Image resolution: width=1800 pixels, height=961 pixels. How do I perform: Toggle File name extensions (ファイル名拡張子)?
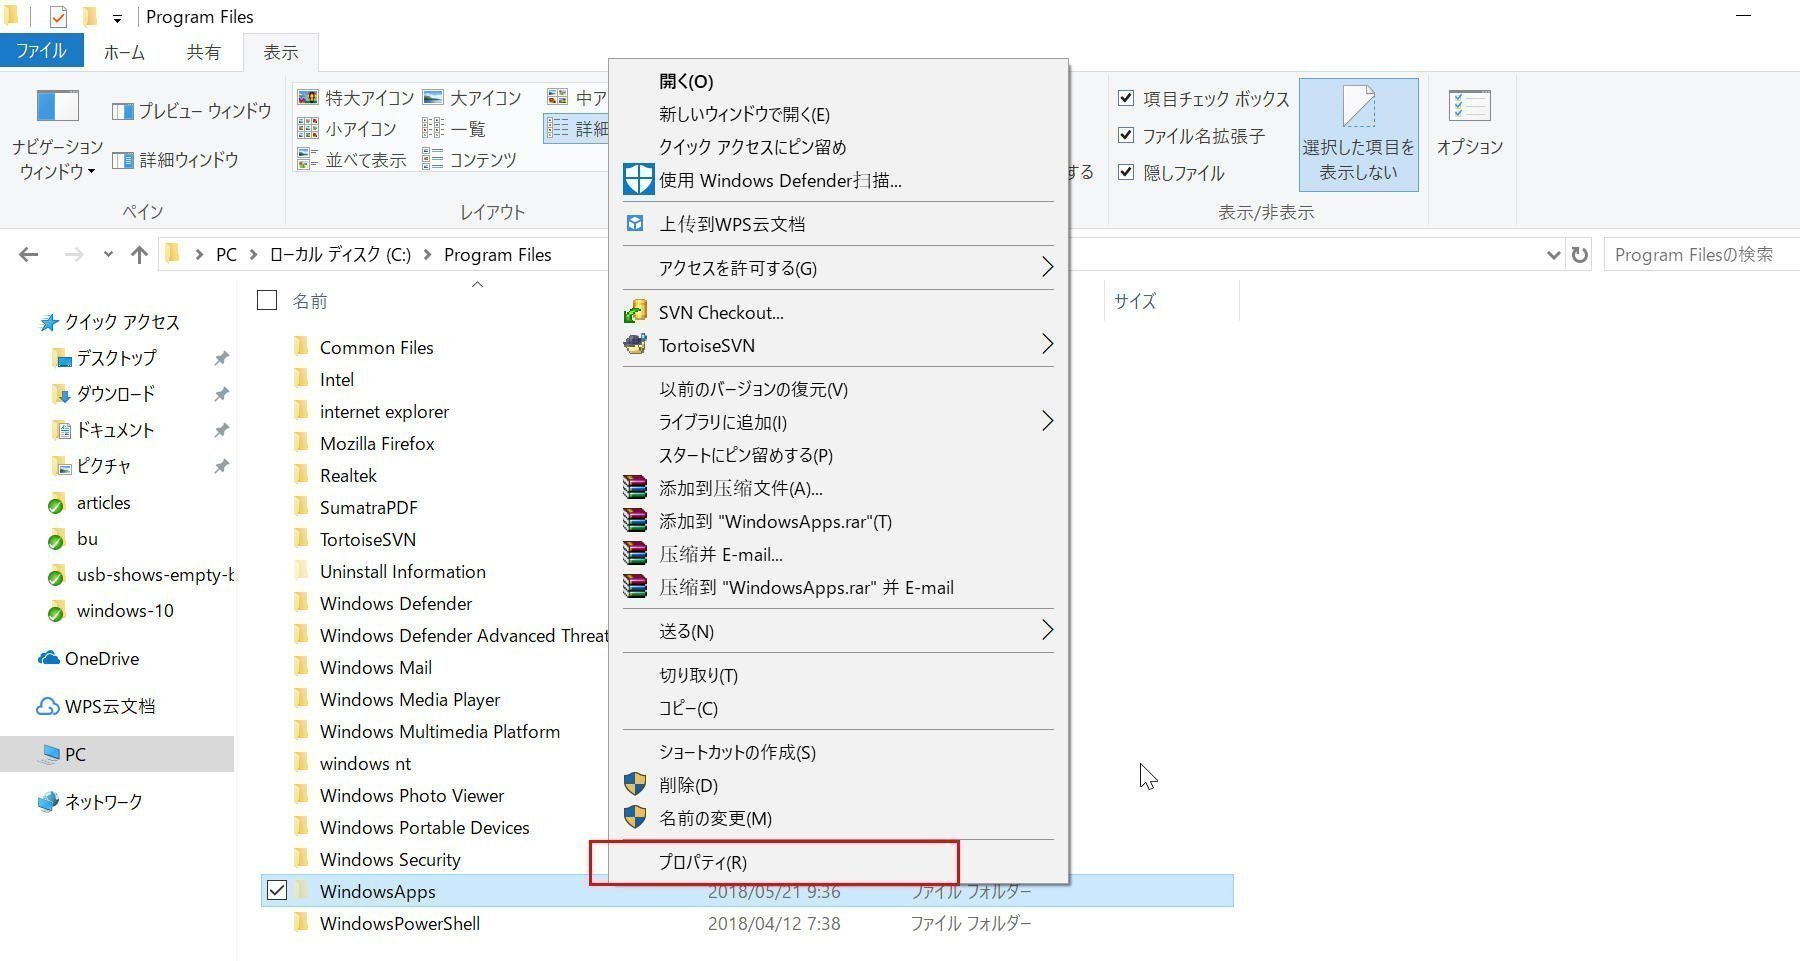click(x=1126, y=135)
